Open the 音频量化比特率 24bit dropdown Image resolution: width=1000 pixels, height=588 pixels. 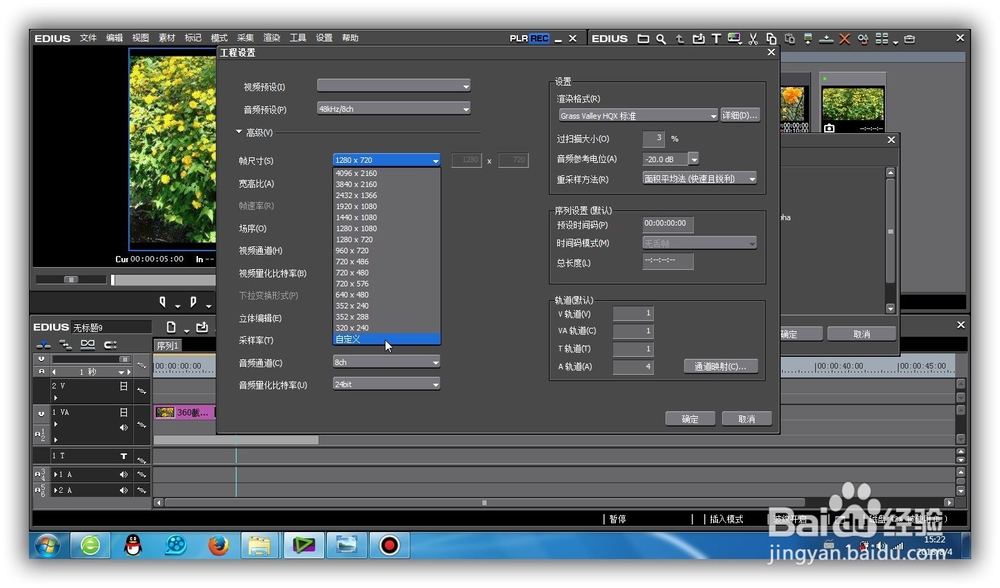[x=386, y=384]
